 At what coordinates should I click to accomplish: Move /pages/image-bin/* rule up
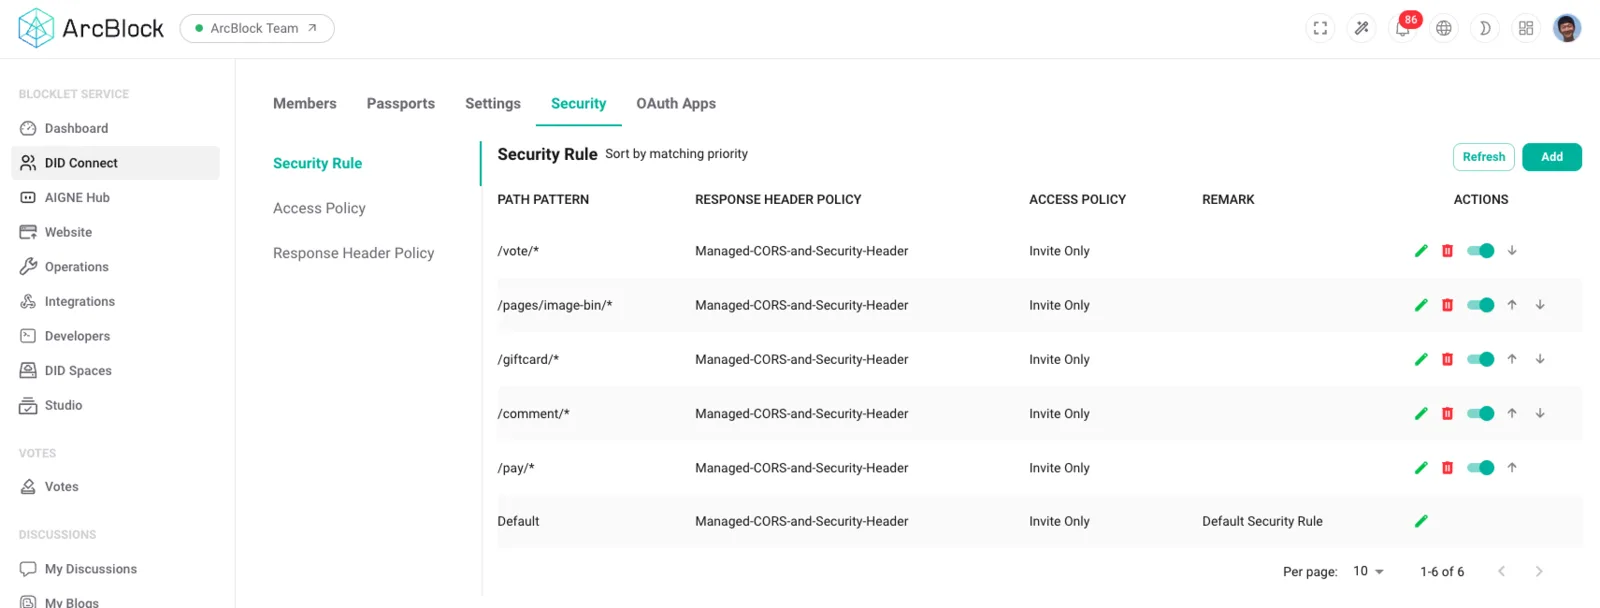point(1512,305)
